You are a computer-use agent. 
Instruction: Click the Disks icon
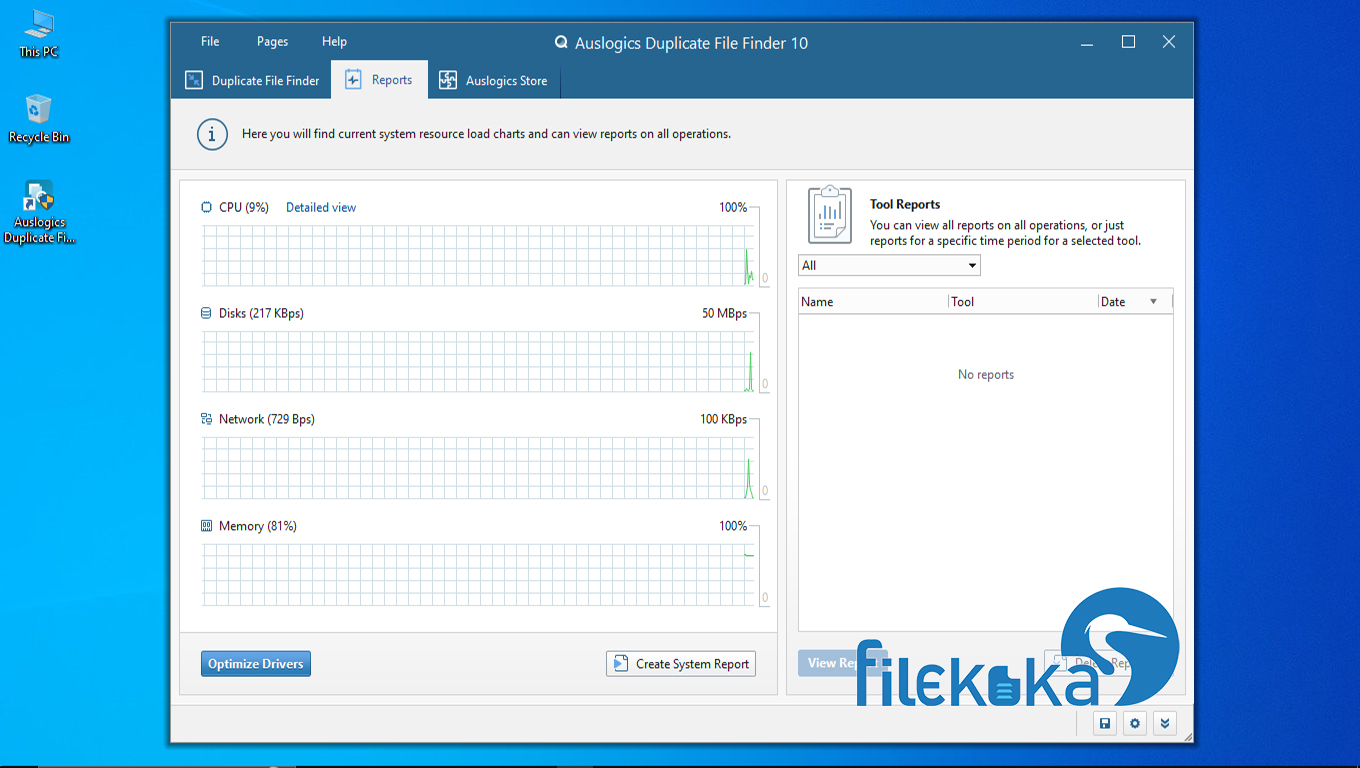tap(206, 313)
